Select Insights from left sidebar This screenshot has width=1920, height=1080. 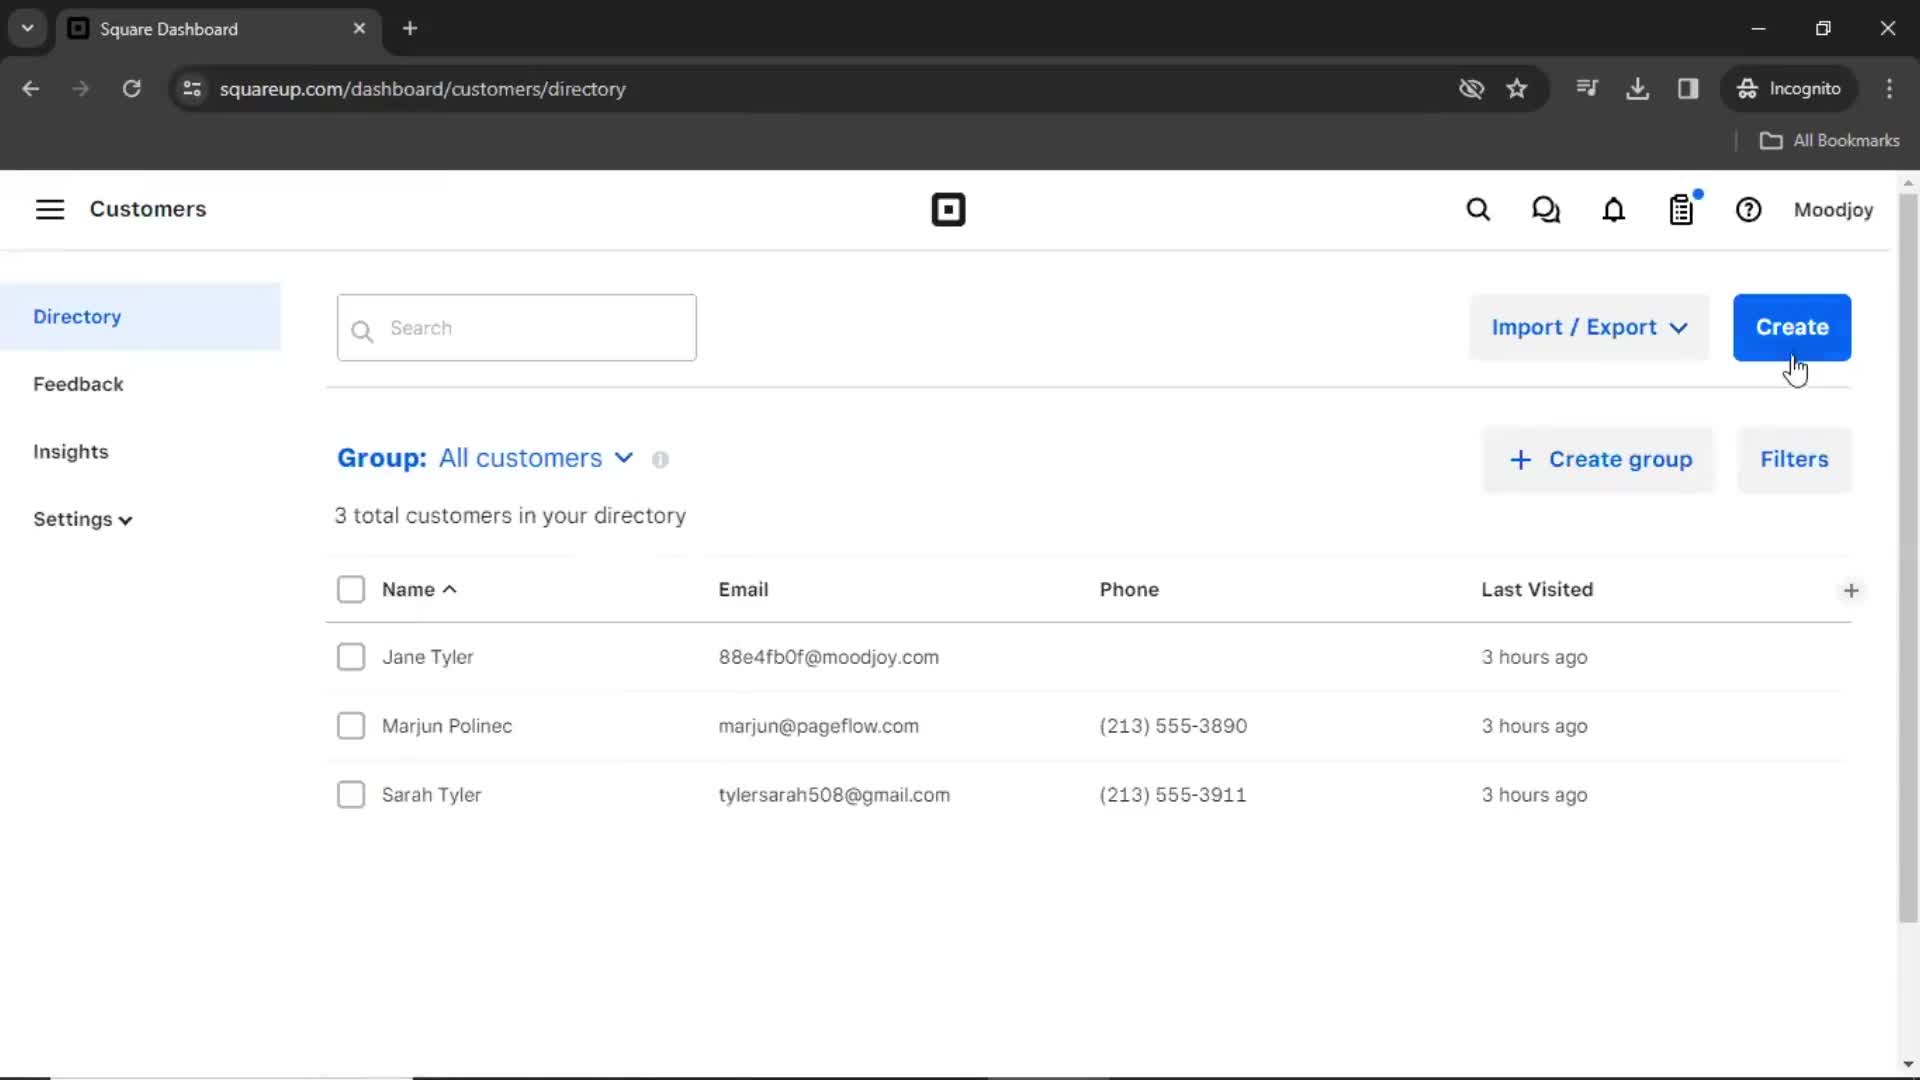click(x=70, y=451)
